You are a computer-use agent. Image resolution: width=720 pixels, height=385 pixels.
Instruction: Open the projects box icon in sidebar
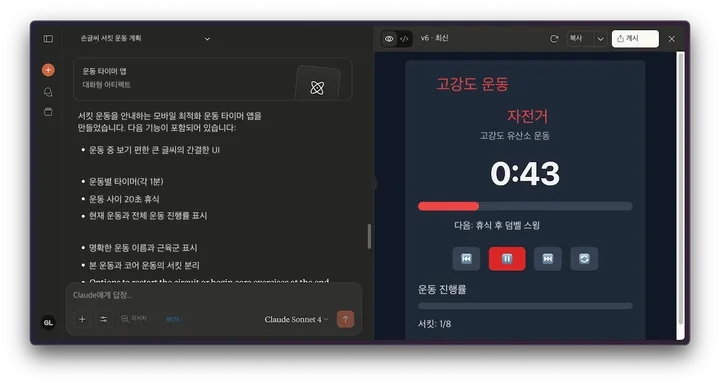pyautogui.click(x=48, y=112)
